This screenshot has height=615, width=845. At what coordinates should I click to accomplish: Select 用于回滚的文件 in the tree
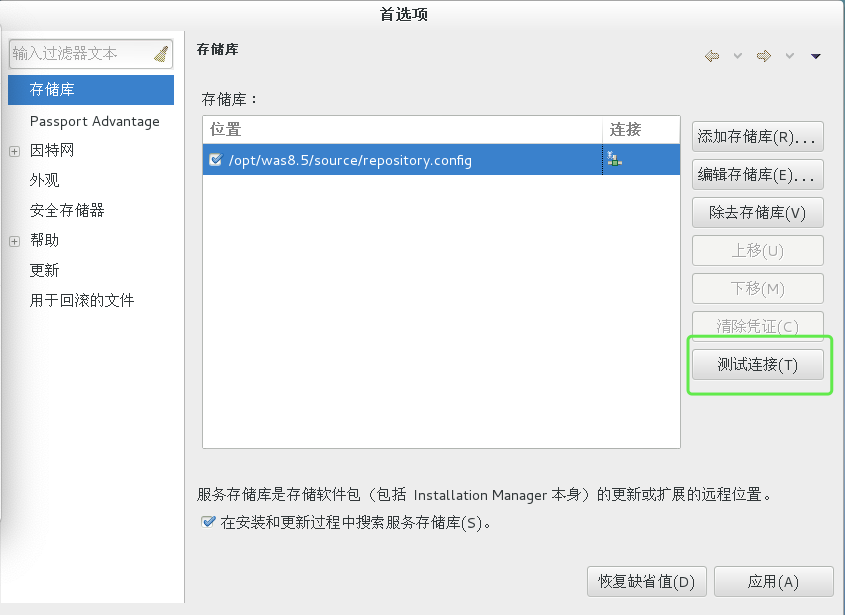coord(82,300)
